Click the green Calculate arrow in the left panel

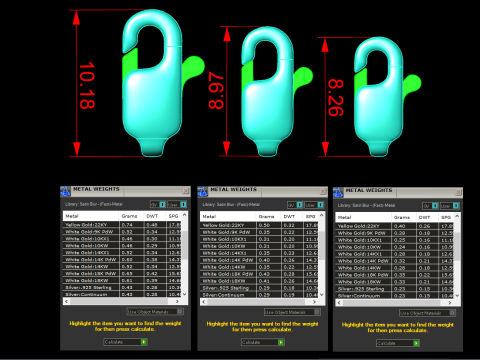tap(144, 342)
